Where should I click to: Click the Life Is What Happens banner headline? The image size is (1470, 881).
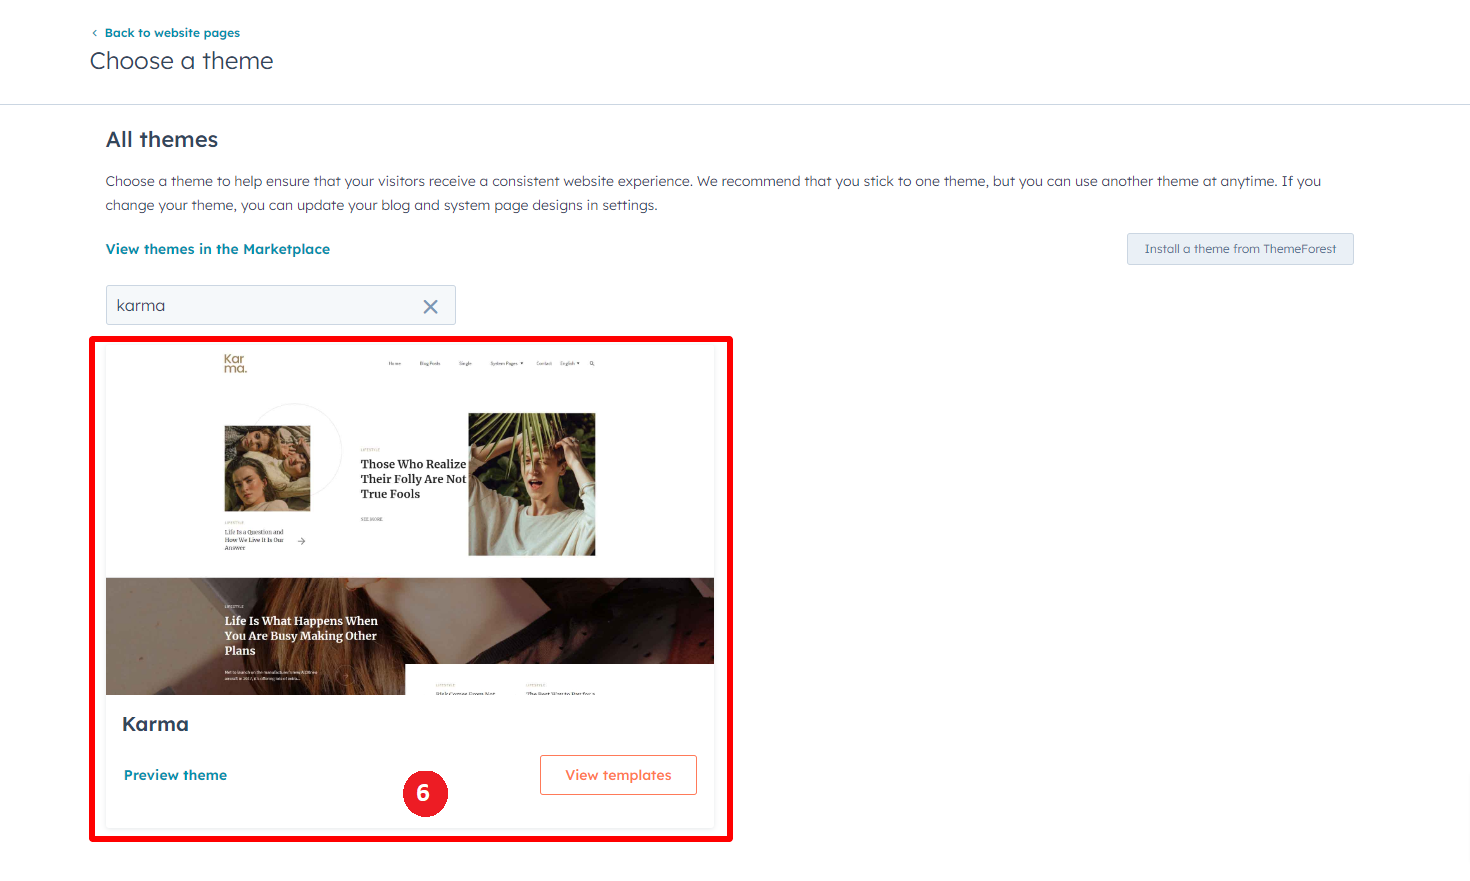(301, 635)
